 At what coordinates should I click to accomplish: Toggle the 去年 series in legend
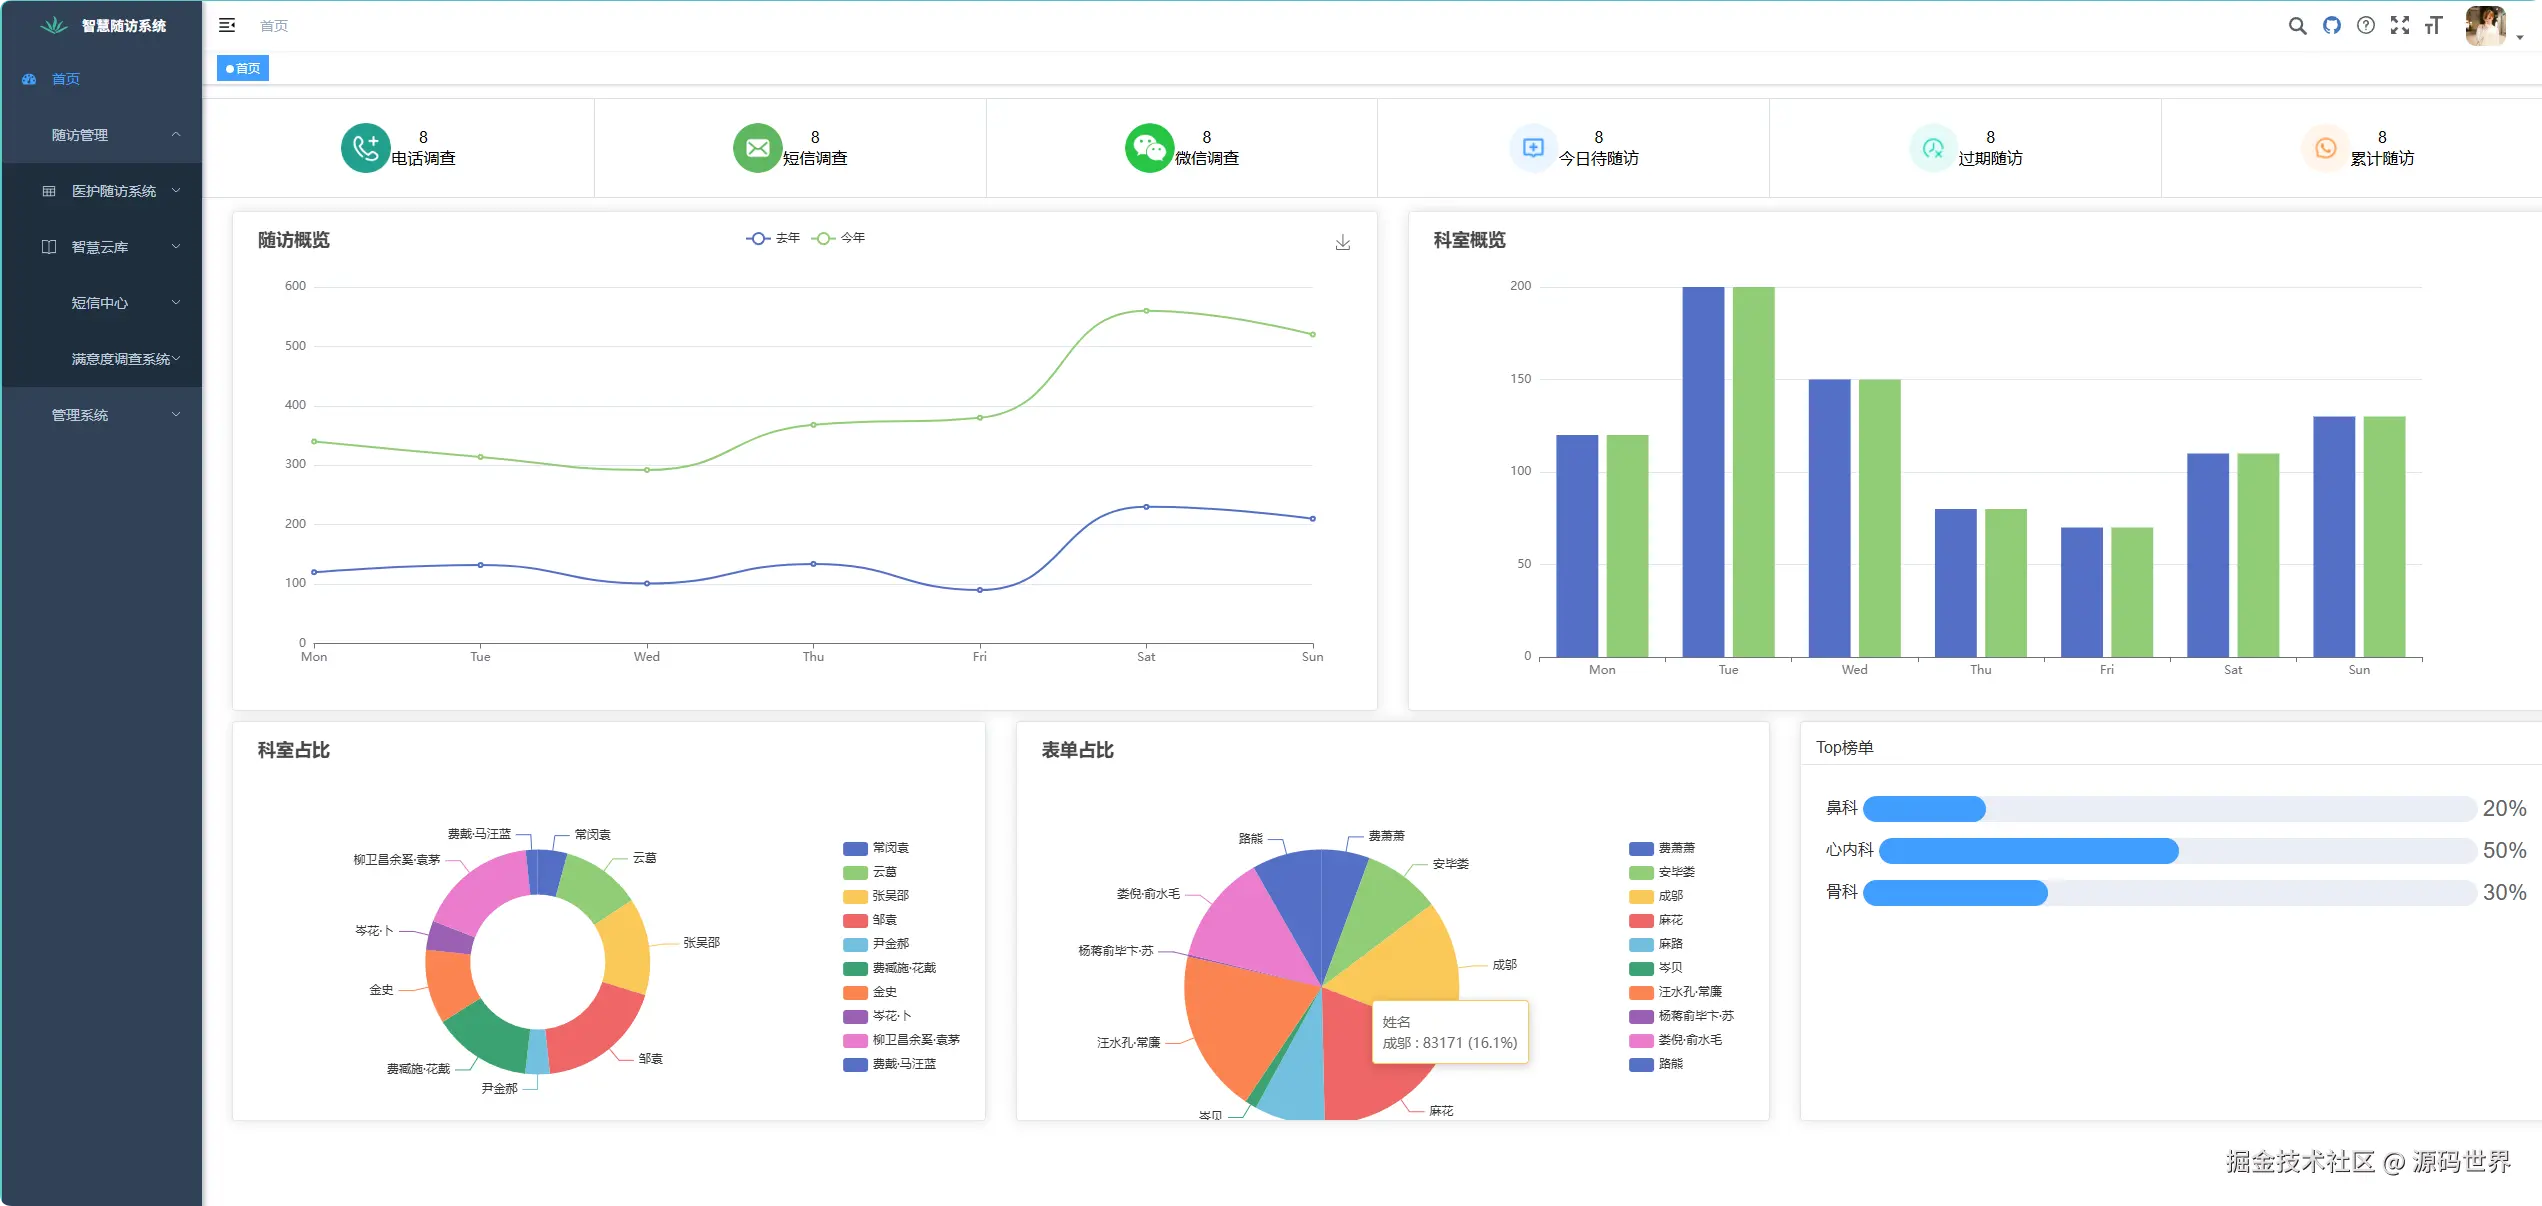click(773, 238)
